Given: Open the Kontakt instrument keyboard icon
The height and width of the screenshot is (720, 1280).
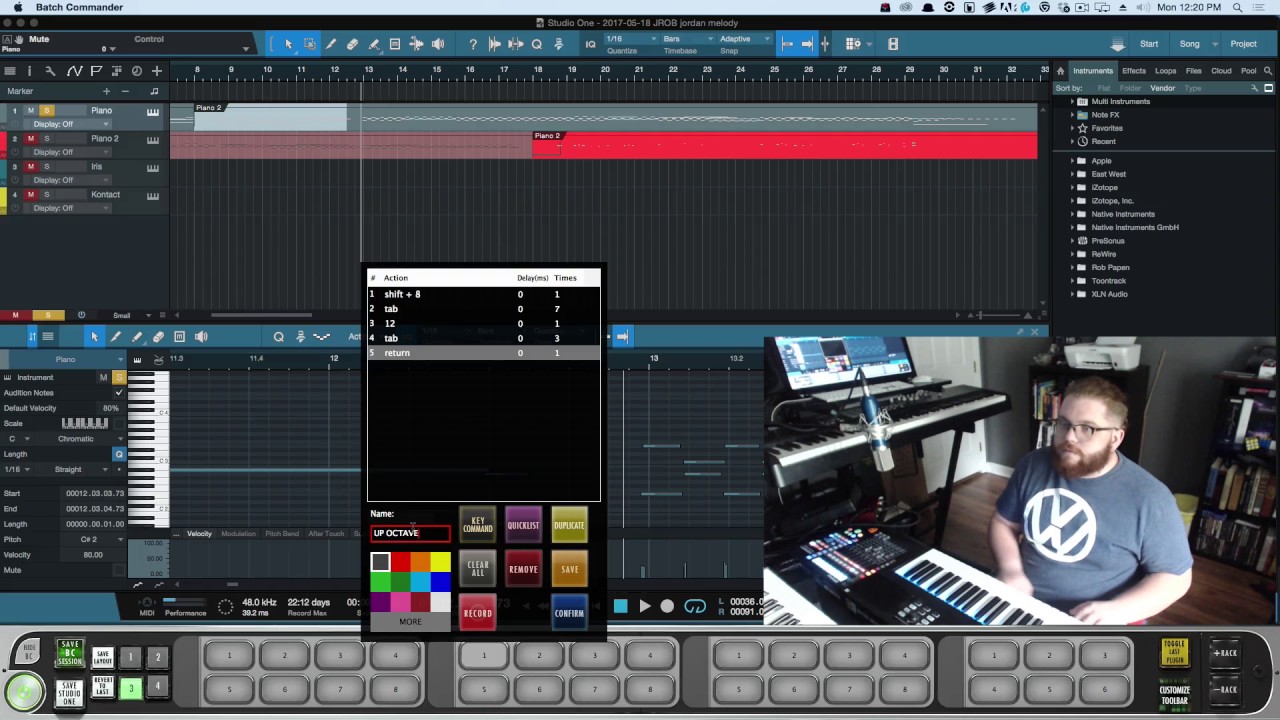Looking at the screenshot, I should 153,196.
